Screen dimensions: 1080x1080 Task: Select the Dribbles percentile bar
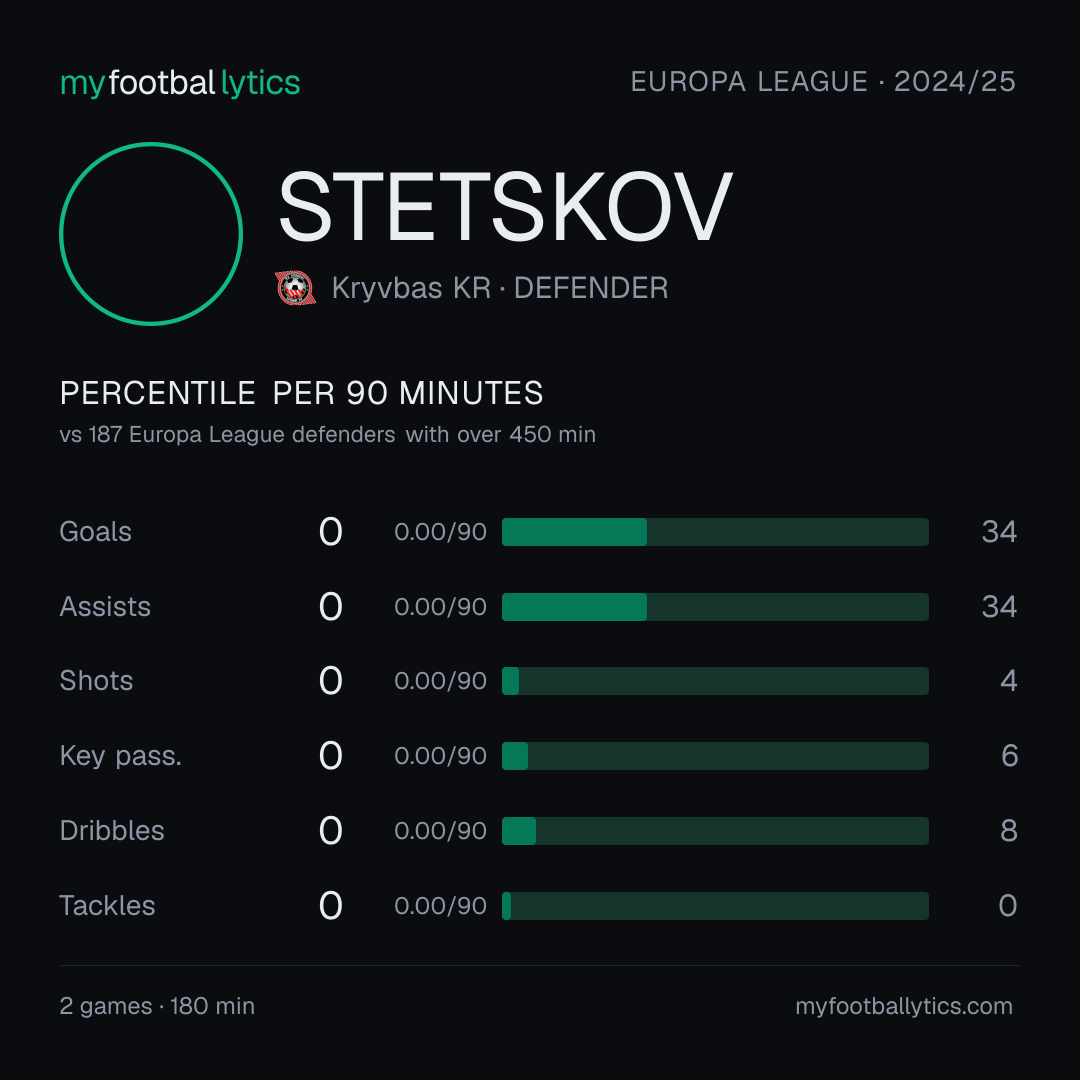[x=715, y=831]
